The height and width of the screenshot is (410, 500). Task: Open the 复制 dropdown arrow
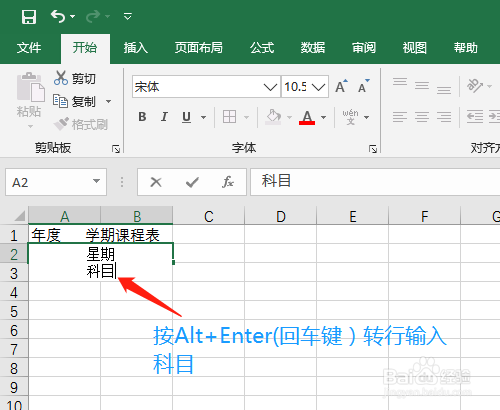(x=108, y=101)
